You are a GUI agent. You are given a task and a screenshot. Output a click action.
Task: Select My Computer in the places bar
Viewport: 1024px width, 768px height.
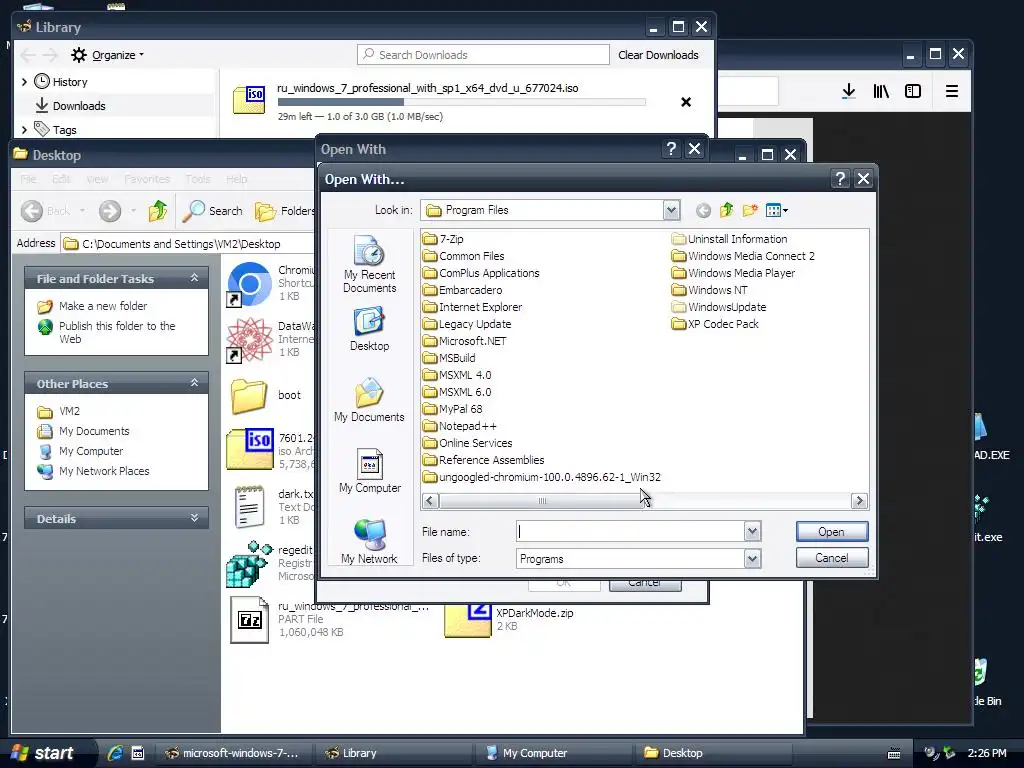pyautogui.click(x=370, y=472)
